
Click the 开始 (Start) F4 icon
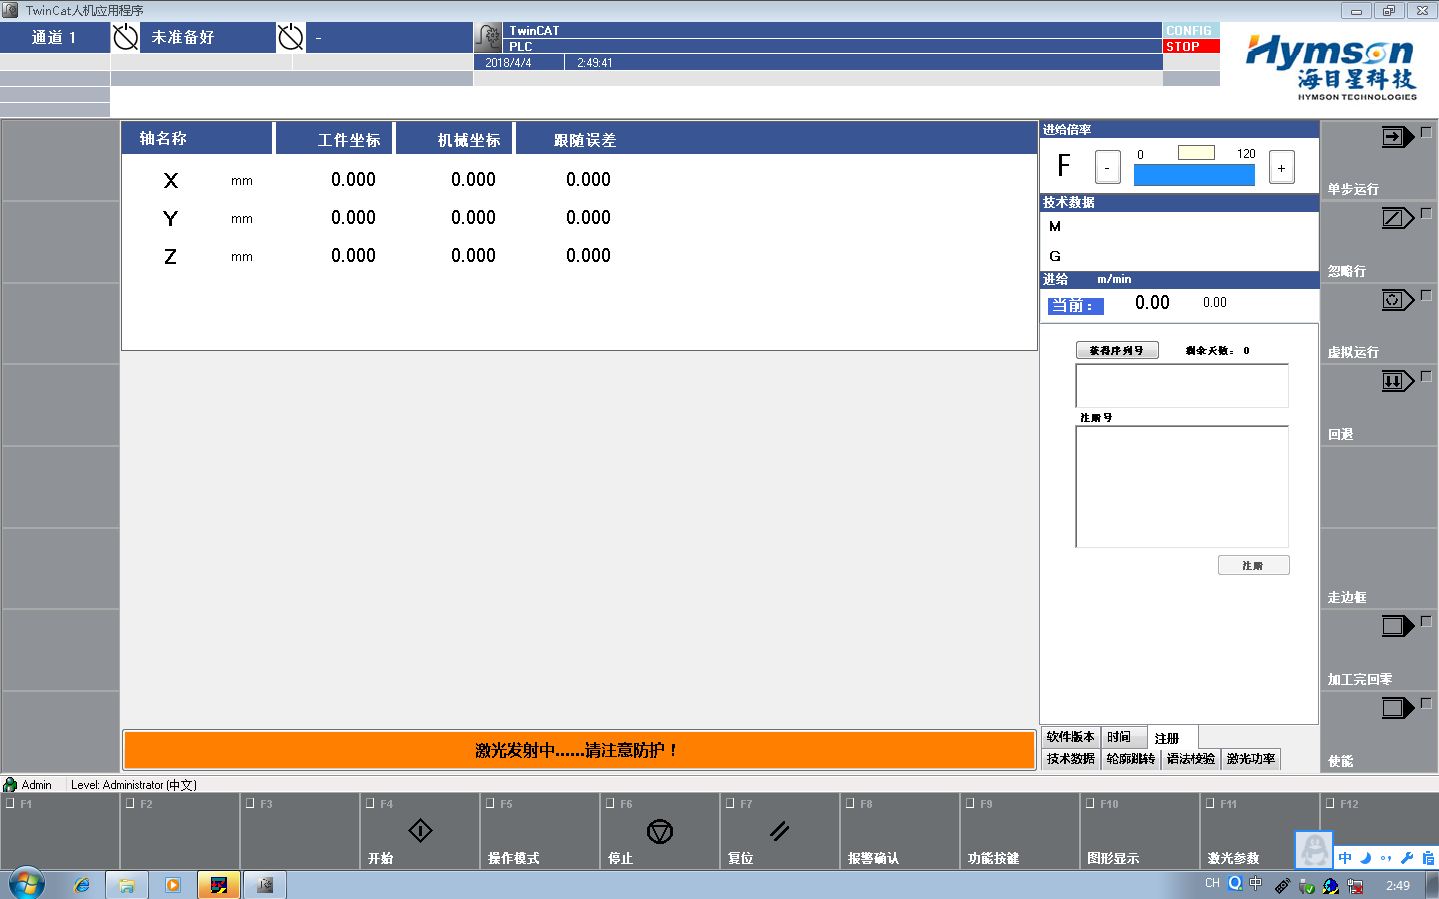pyautogui.click(x=419, y=830)
